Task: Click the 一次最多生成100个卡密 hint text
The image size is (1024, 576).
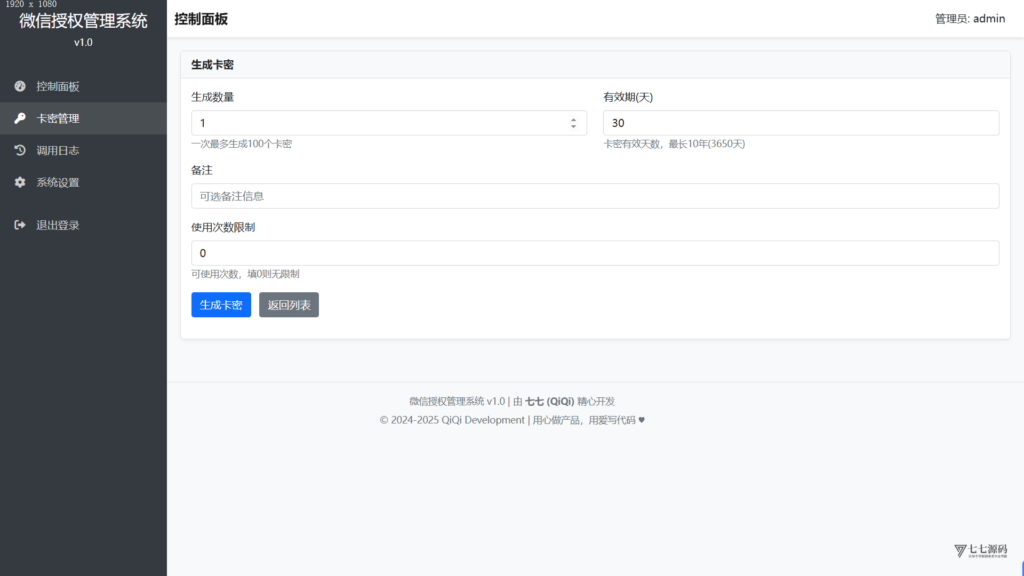Action: (x=242, y=144)
